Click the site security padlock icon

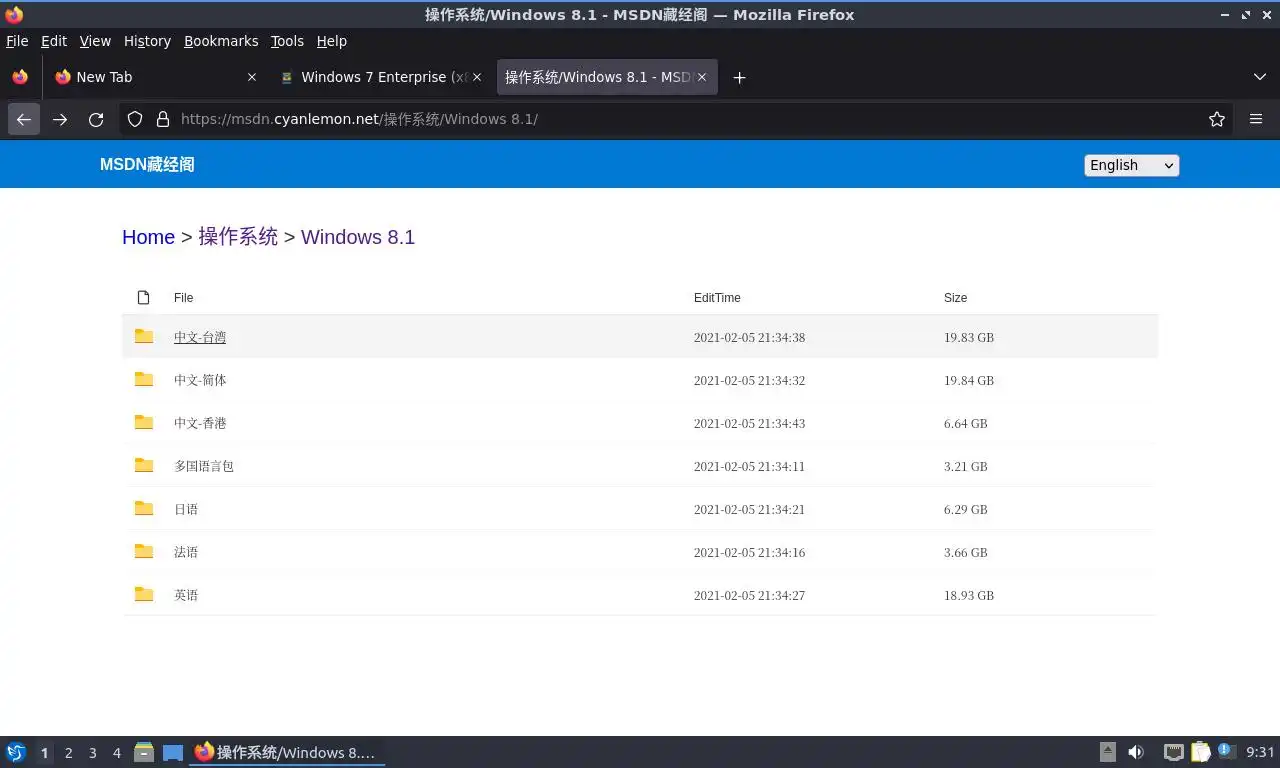click(163, 119)
